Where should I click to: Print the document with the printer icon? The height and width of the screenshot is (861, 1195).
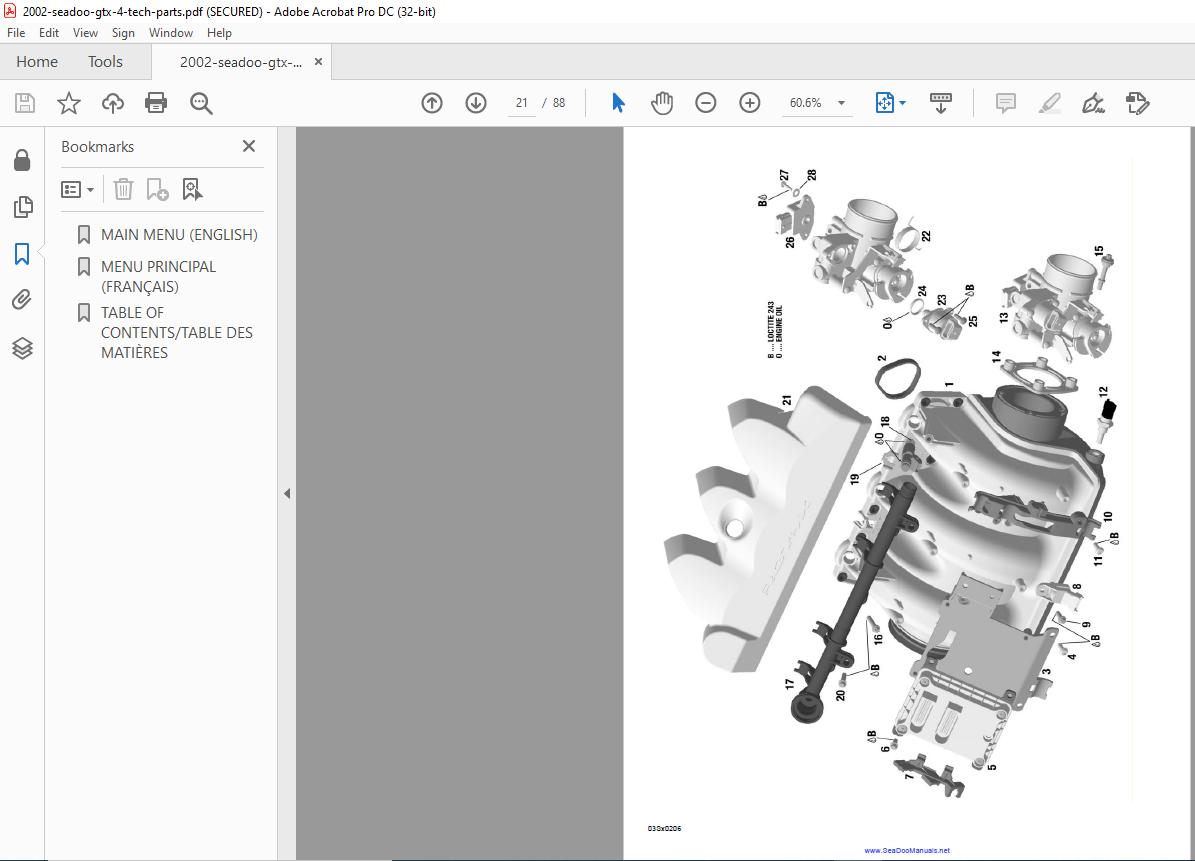(156, 103)
